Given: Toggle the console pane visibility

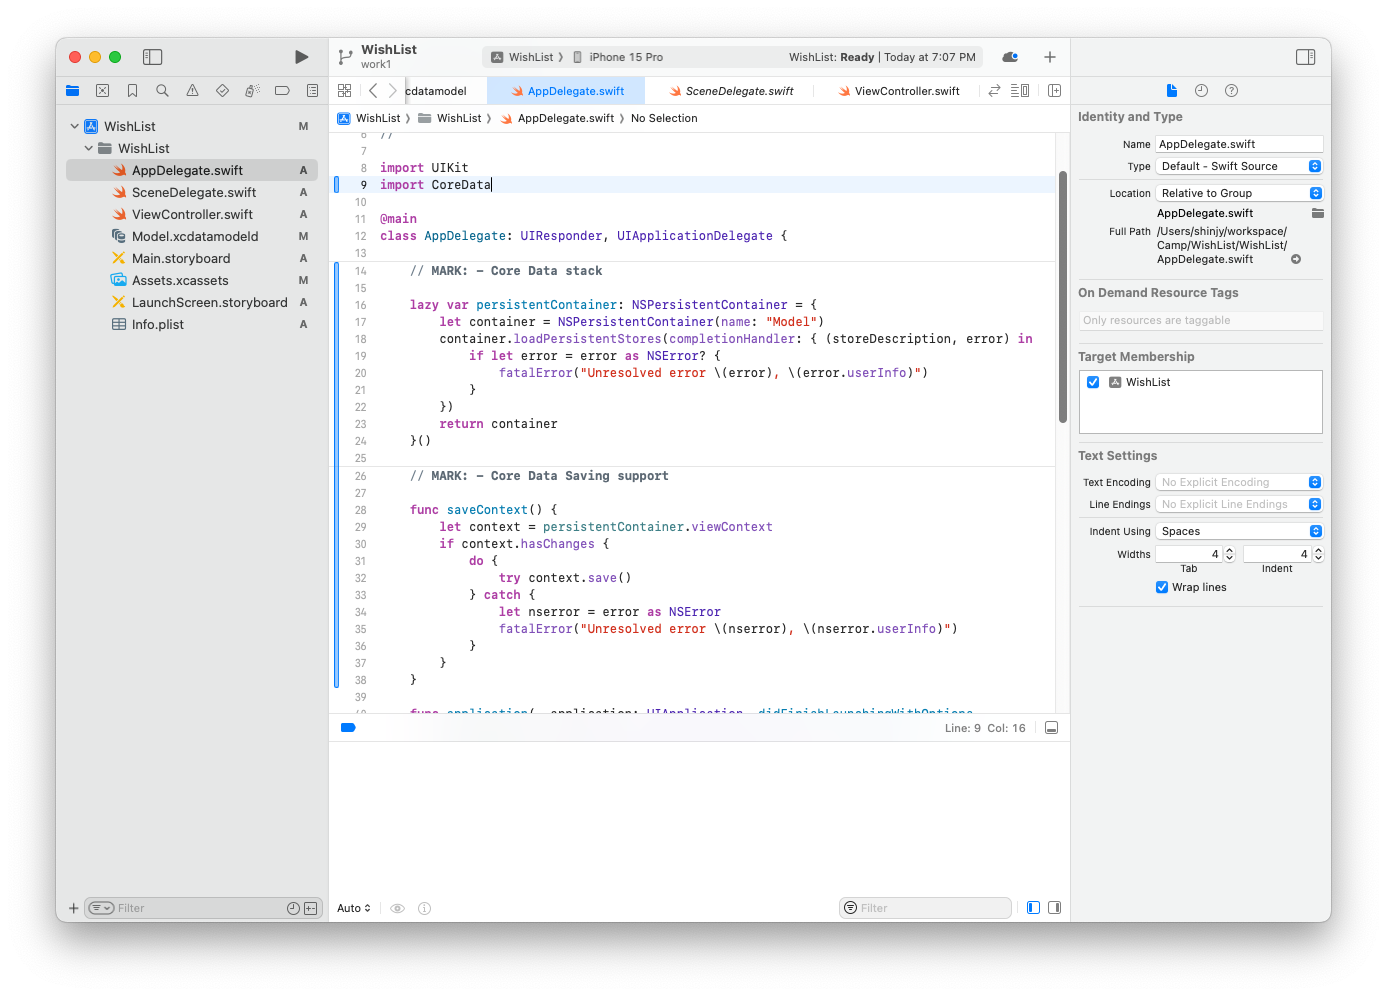Looking at the screenshot, I should (1054, 908).
